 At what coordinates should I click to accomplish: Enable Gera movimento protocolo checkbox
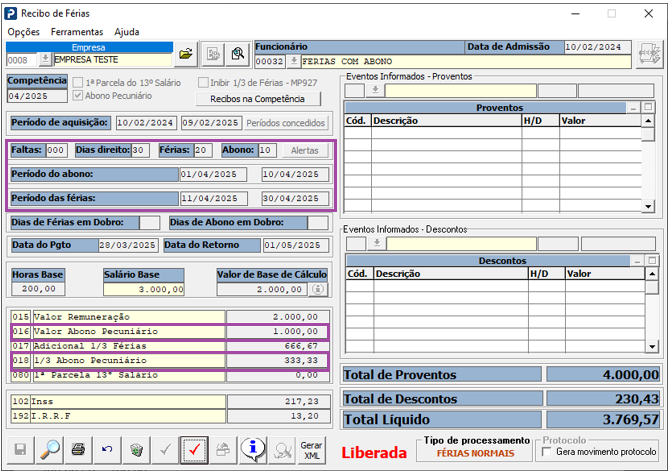pyautogui.click(x=546, y=452)
